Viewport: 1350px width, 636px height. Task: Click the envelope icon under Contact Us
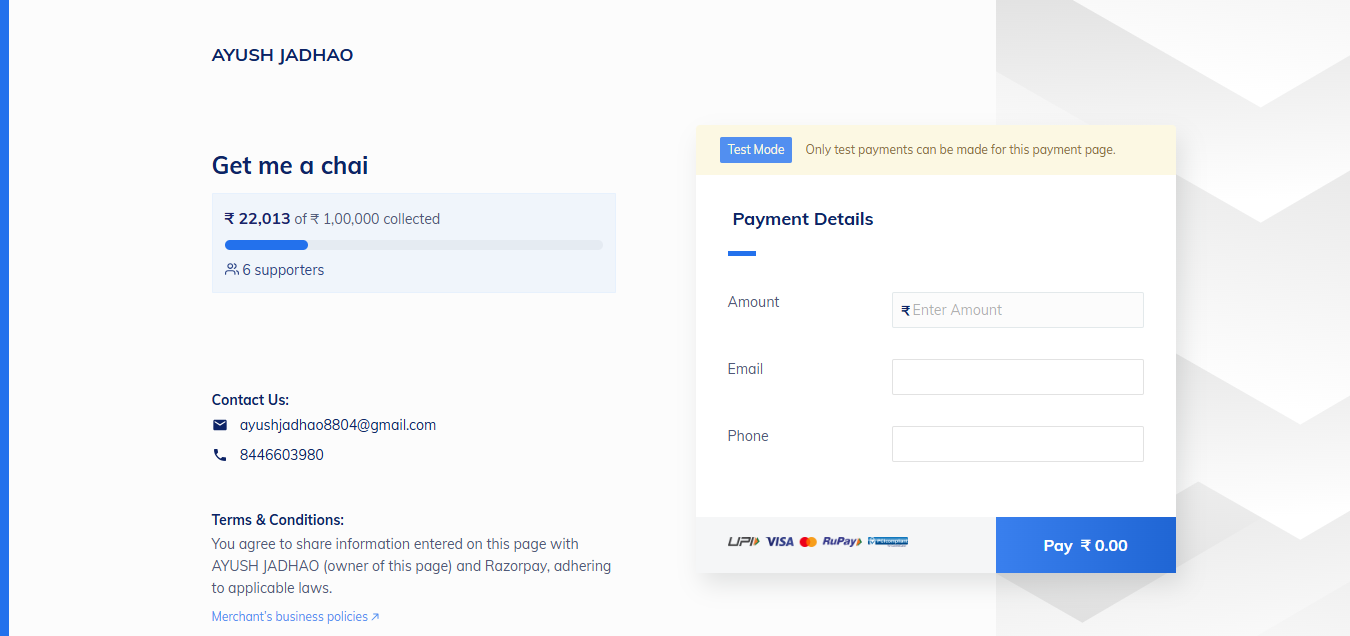pyautogui.click(x=220, y=425)
